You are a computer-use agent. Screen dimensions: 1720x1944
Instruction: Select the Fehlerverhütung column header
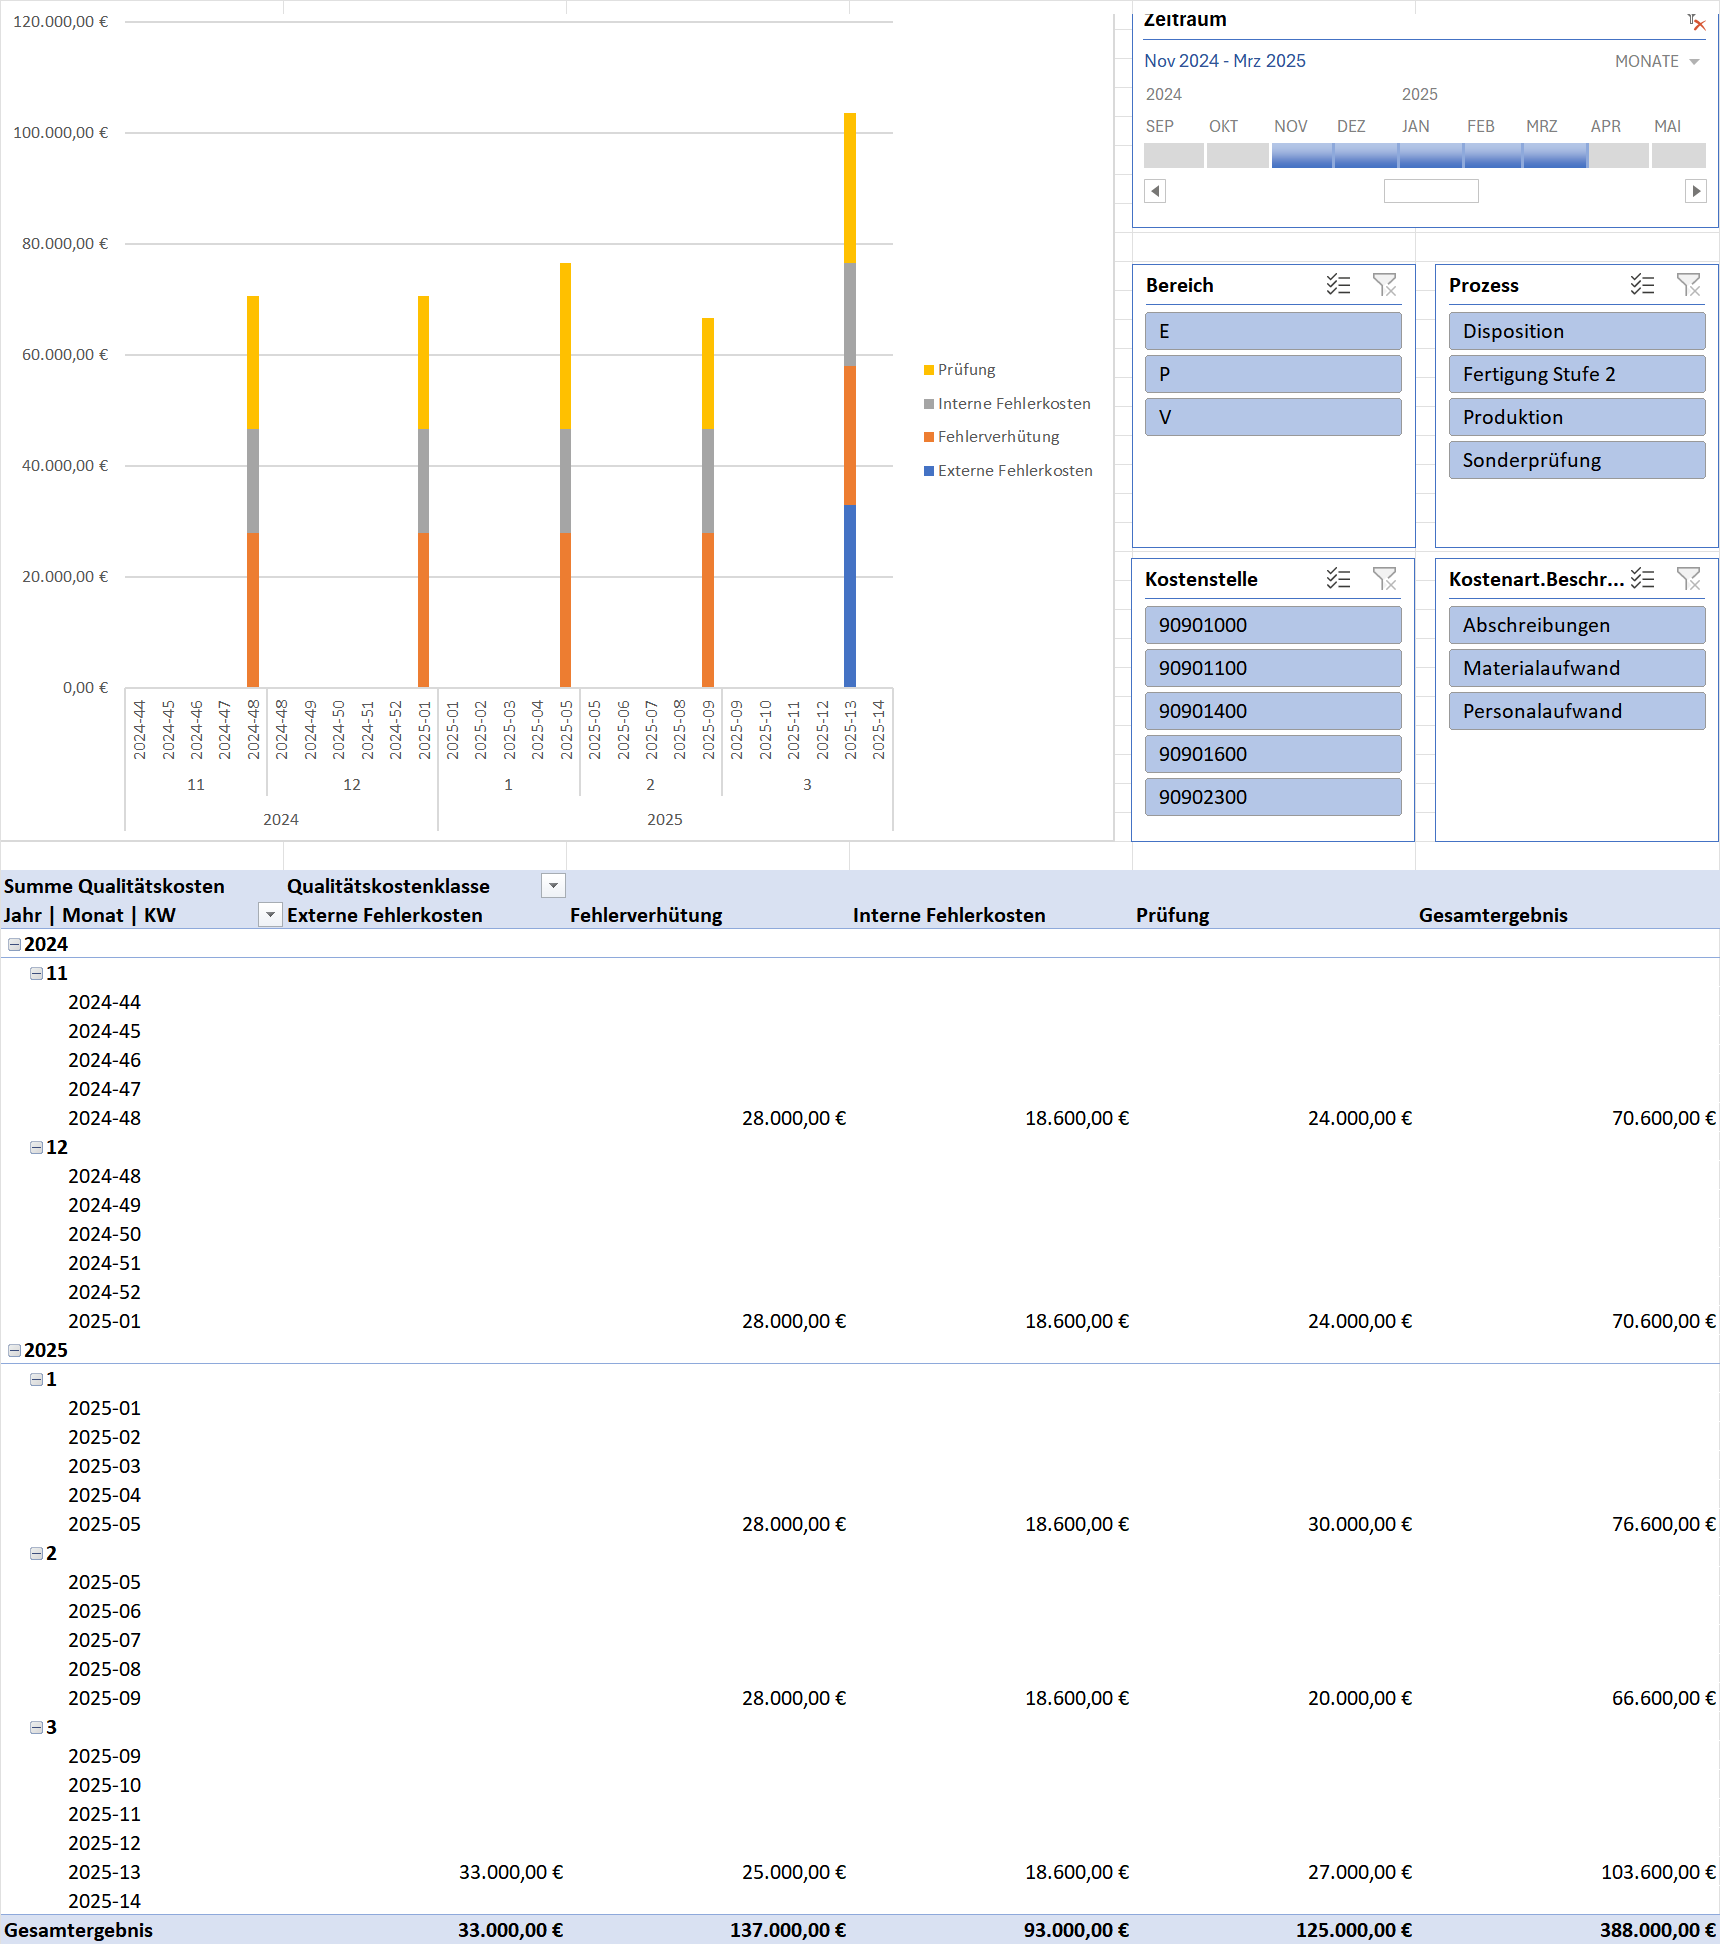tap(646, 915)
